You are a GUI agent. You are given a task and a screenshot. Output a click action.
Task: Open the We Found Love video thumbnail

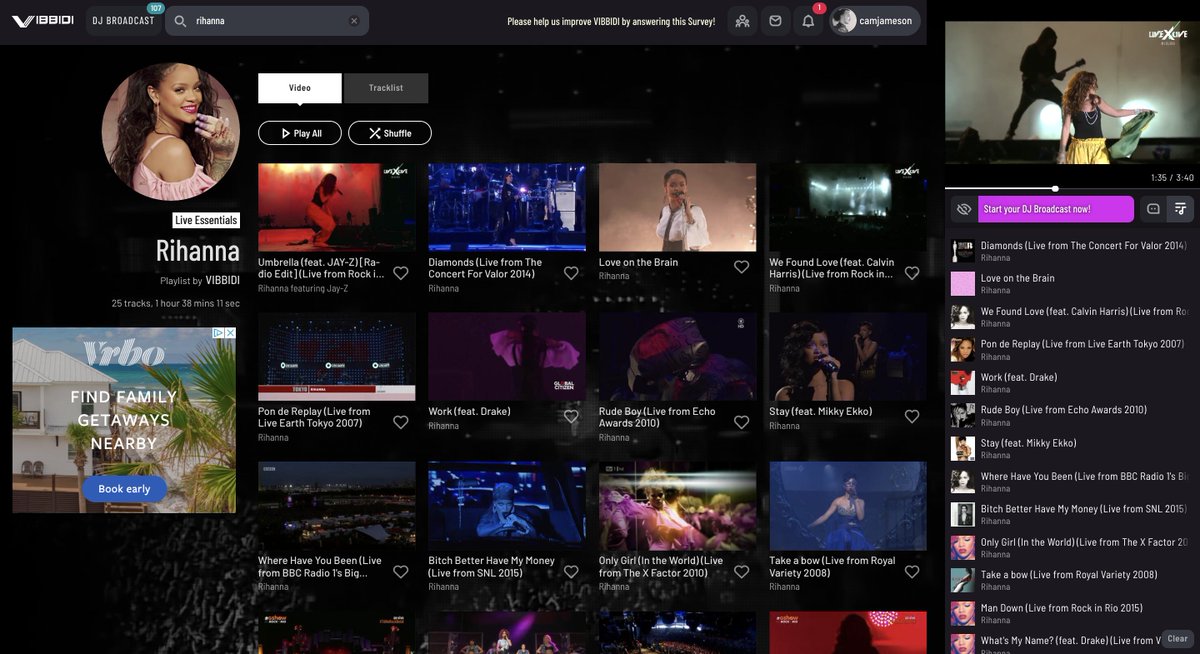pyautogui.click(x=848, y=207)
